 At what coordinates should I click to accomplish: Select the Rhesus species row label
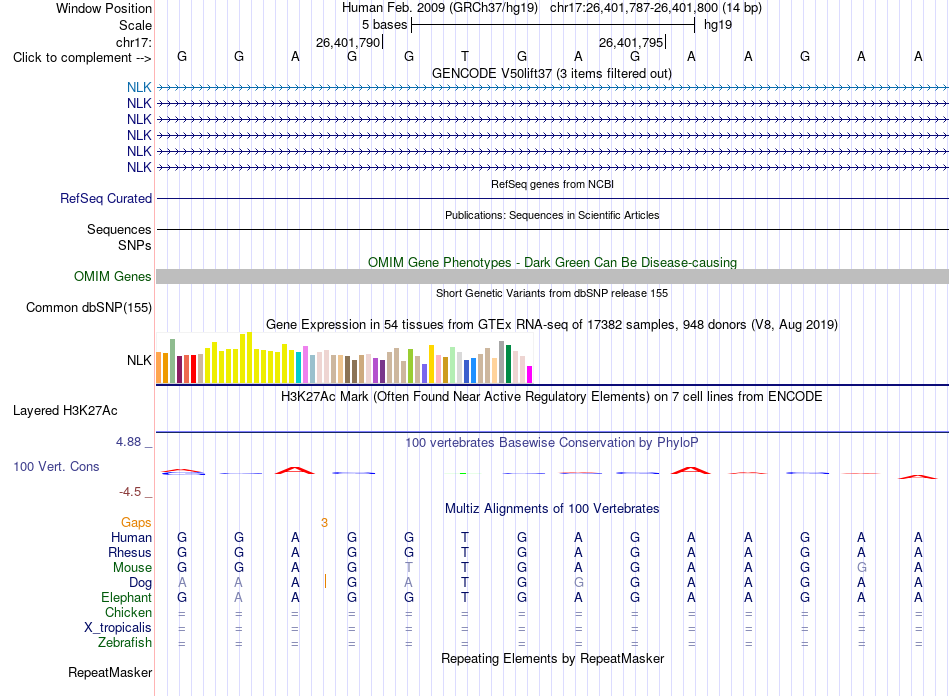[130, 552]
